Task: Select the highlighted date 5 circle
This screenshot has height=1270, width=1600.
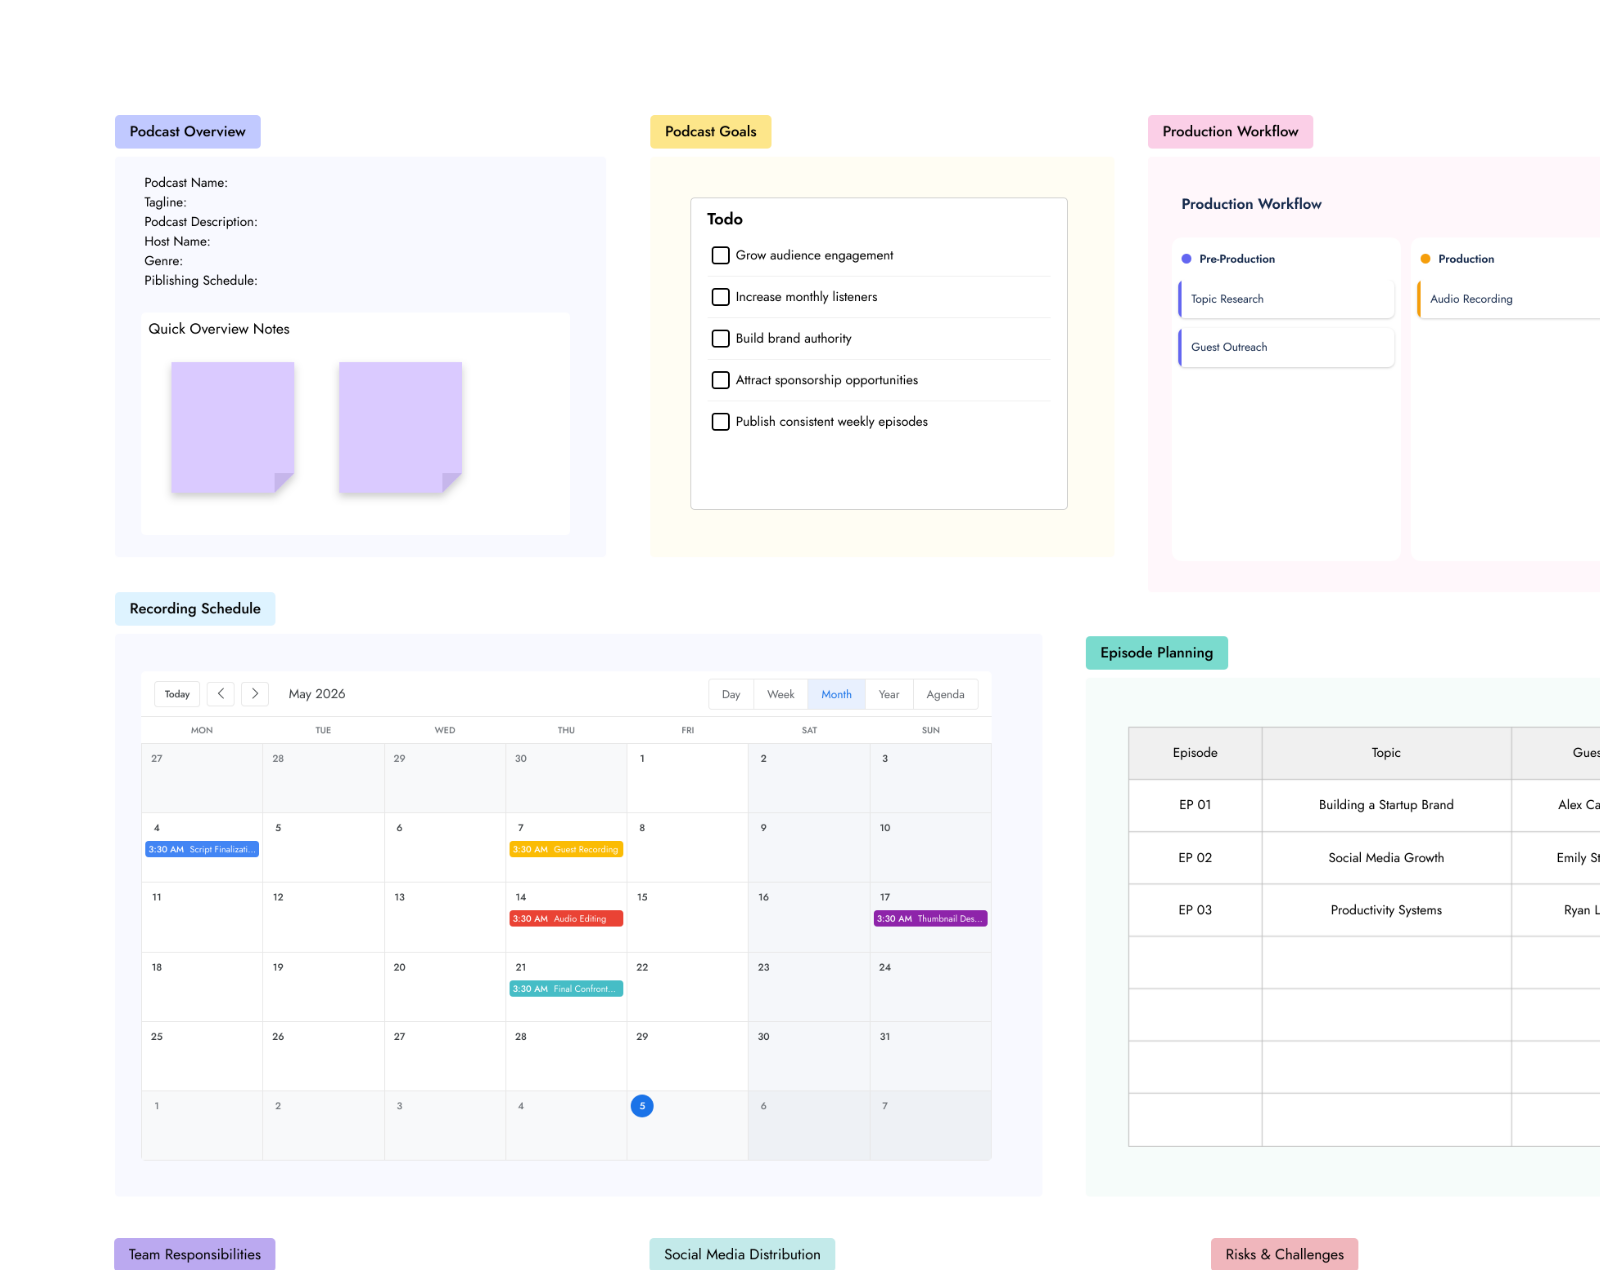Action: point(642,1106)
